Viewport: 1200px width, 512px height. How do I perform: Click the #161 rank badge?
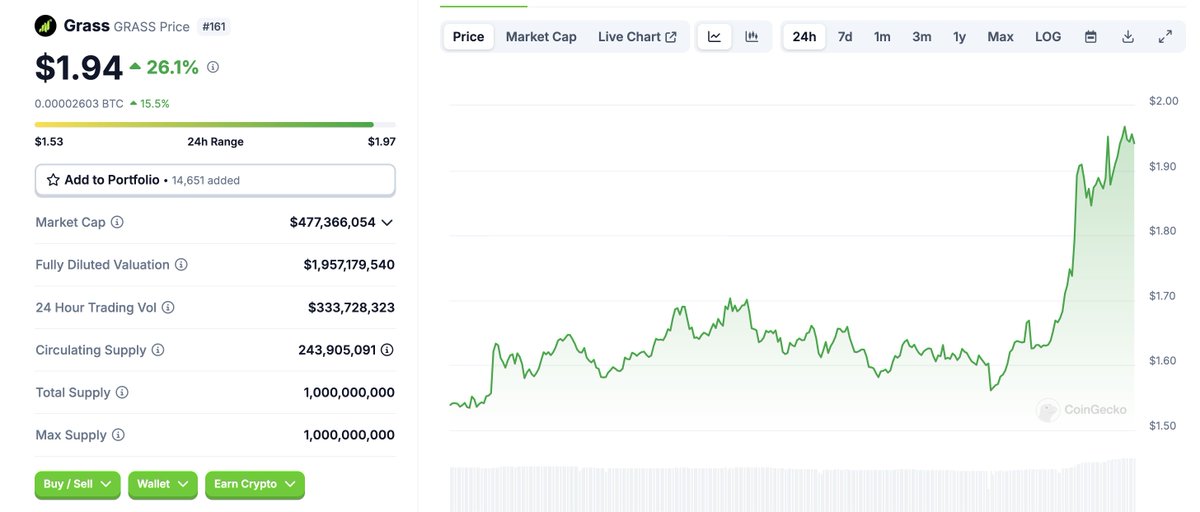214,26
